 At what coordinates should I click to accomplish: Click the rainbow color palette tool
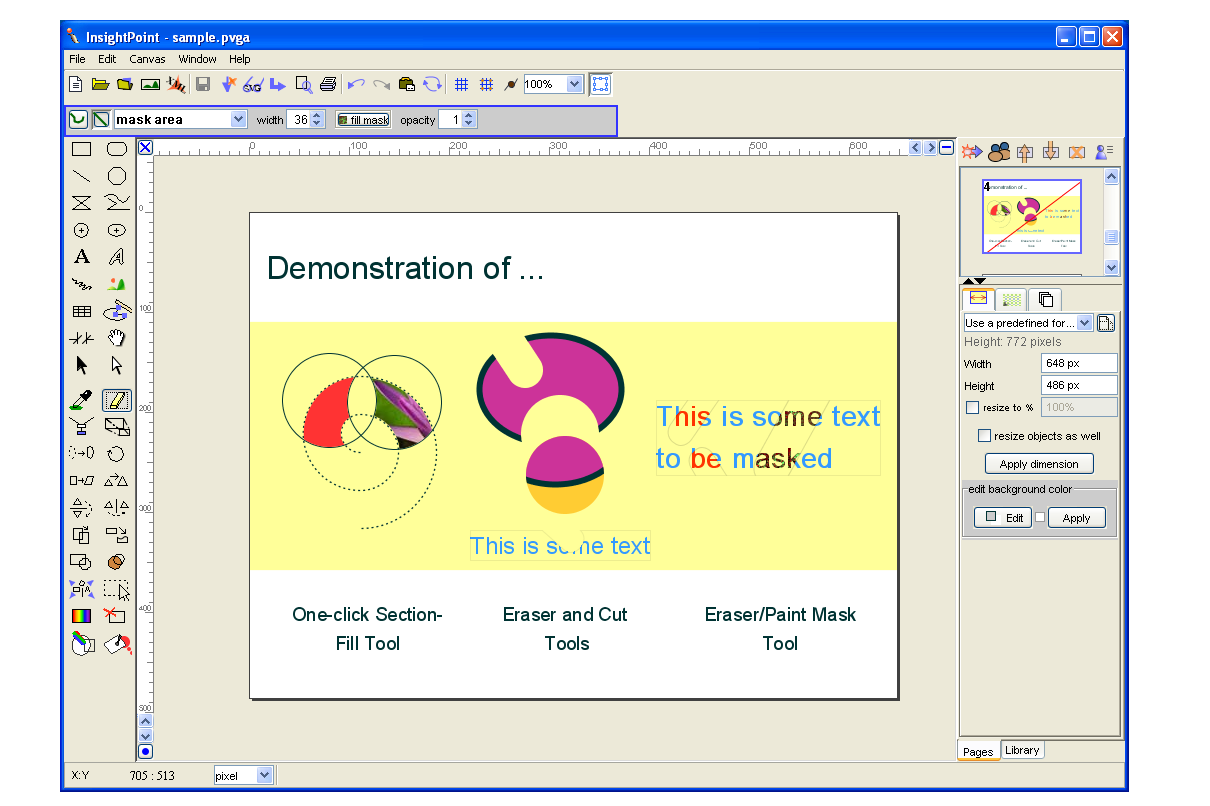click(x=81, y=616)
